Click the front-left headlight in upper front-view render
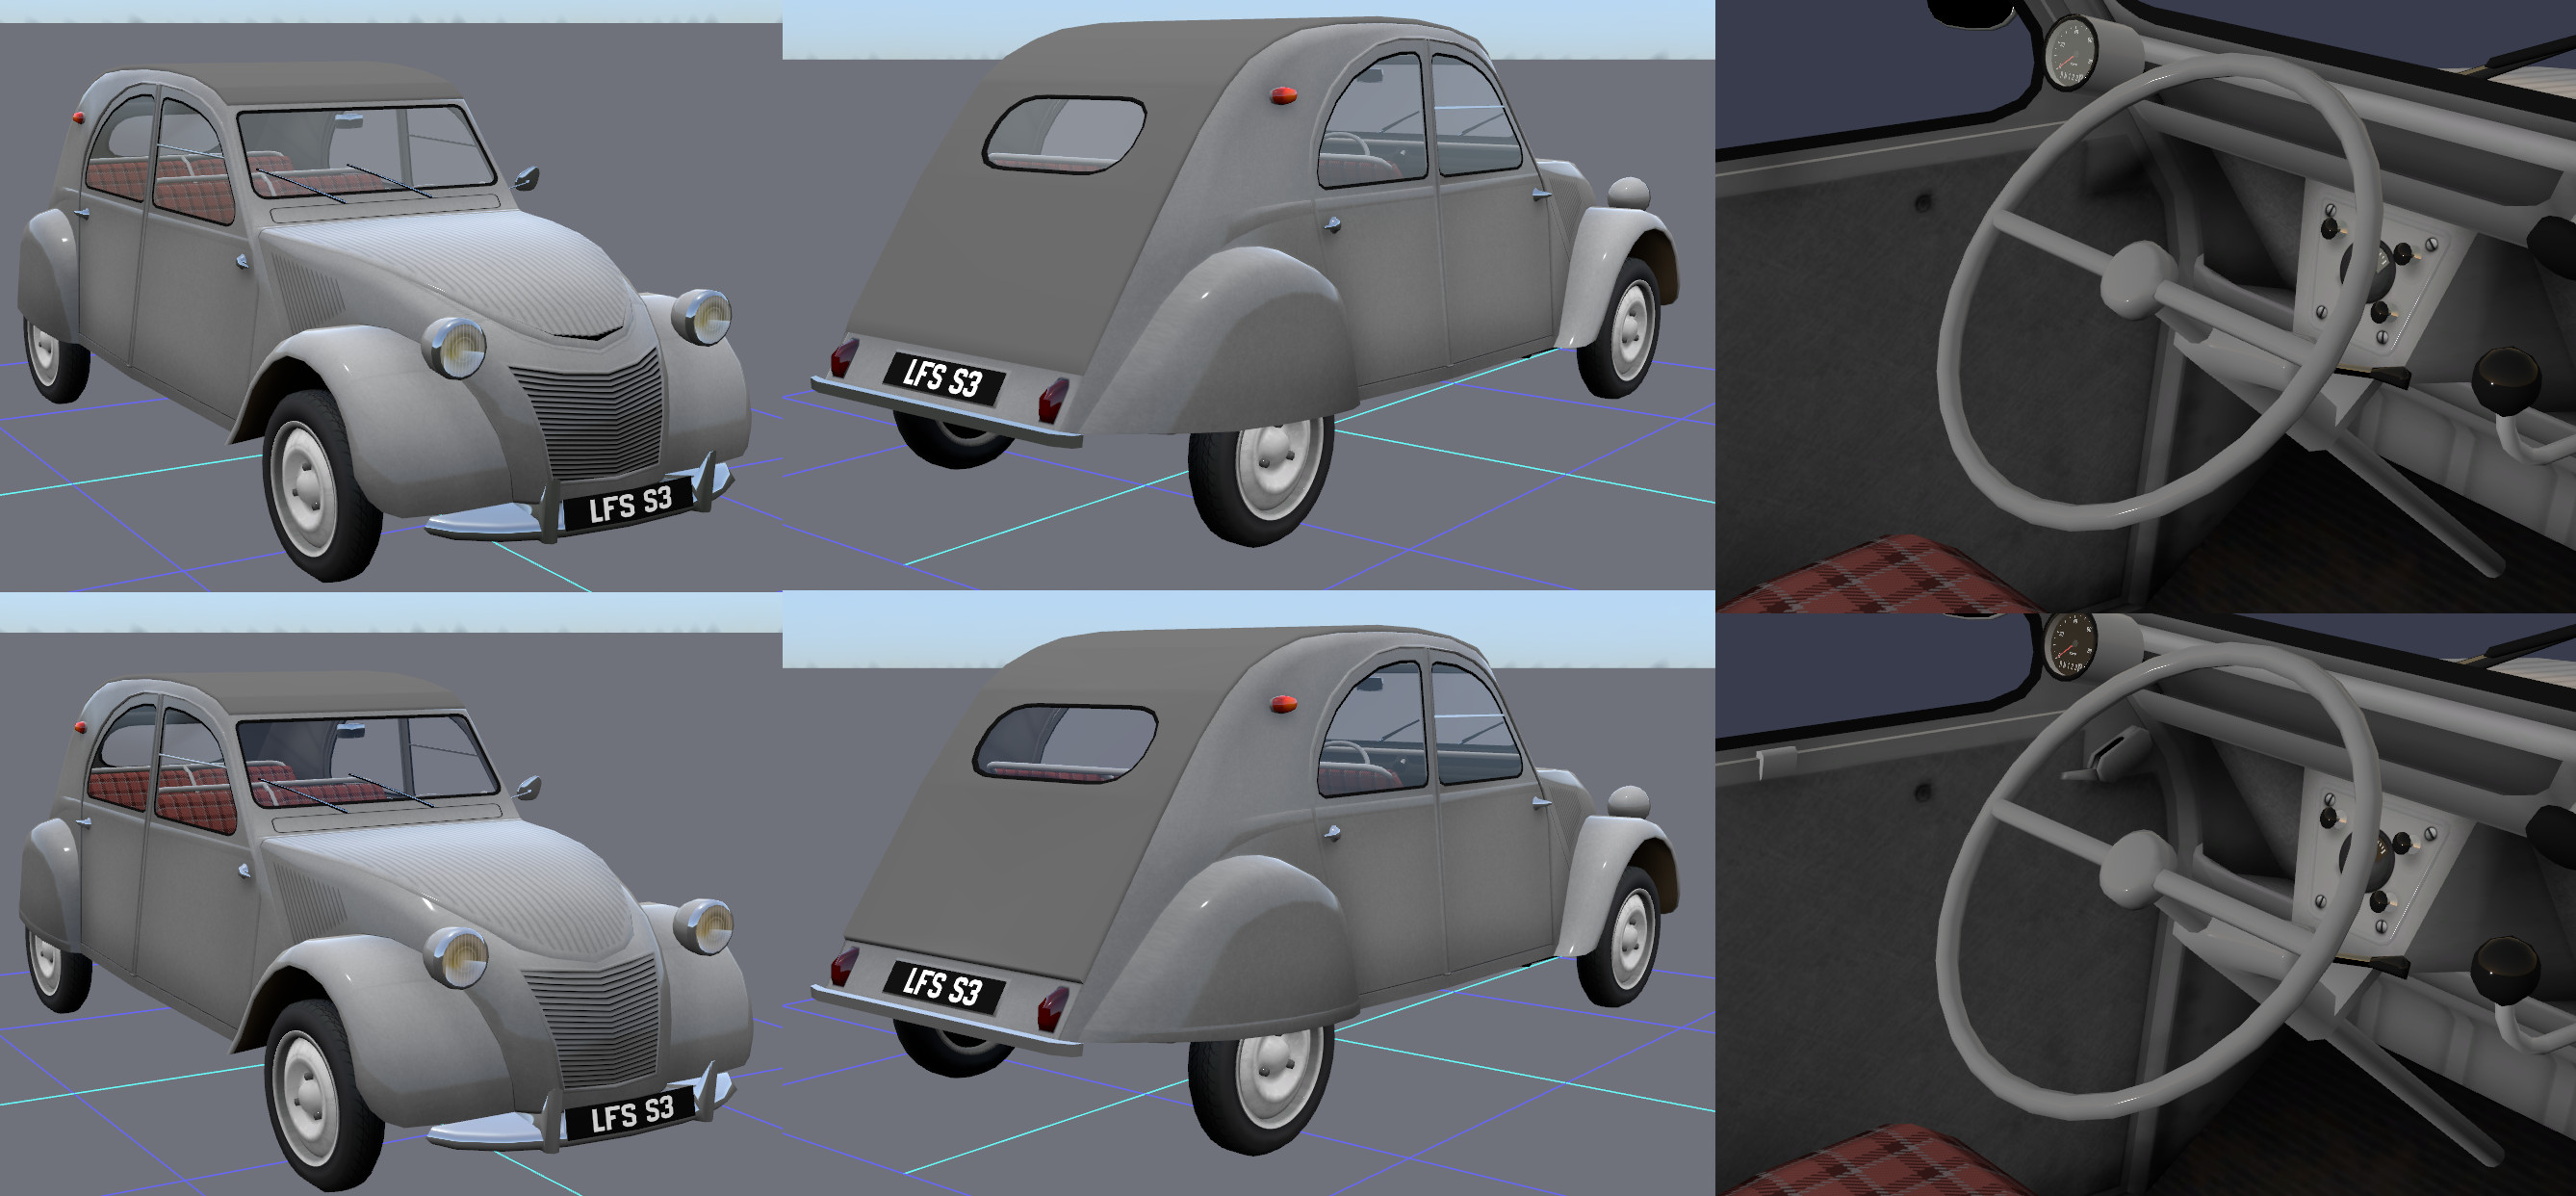Viewport: 2576px width, 1196px height. point(460,348)
